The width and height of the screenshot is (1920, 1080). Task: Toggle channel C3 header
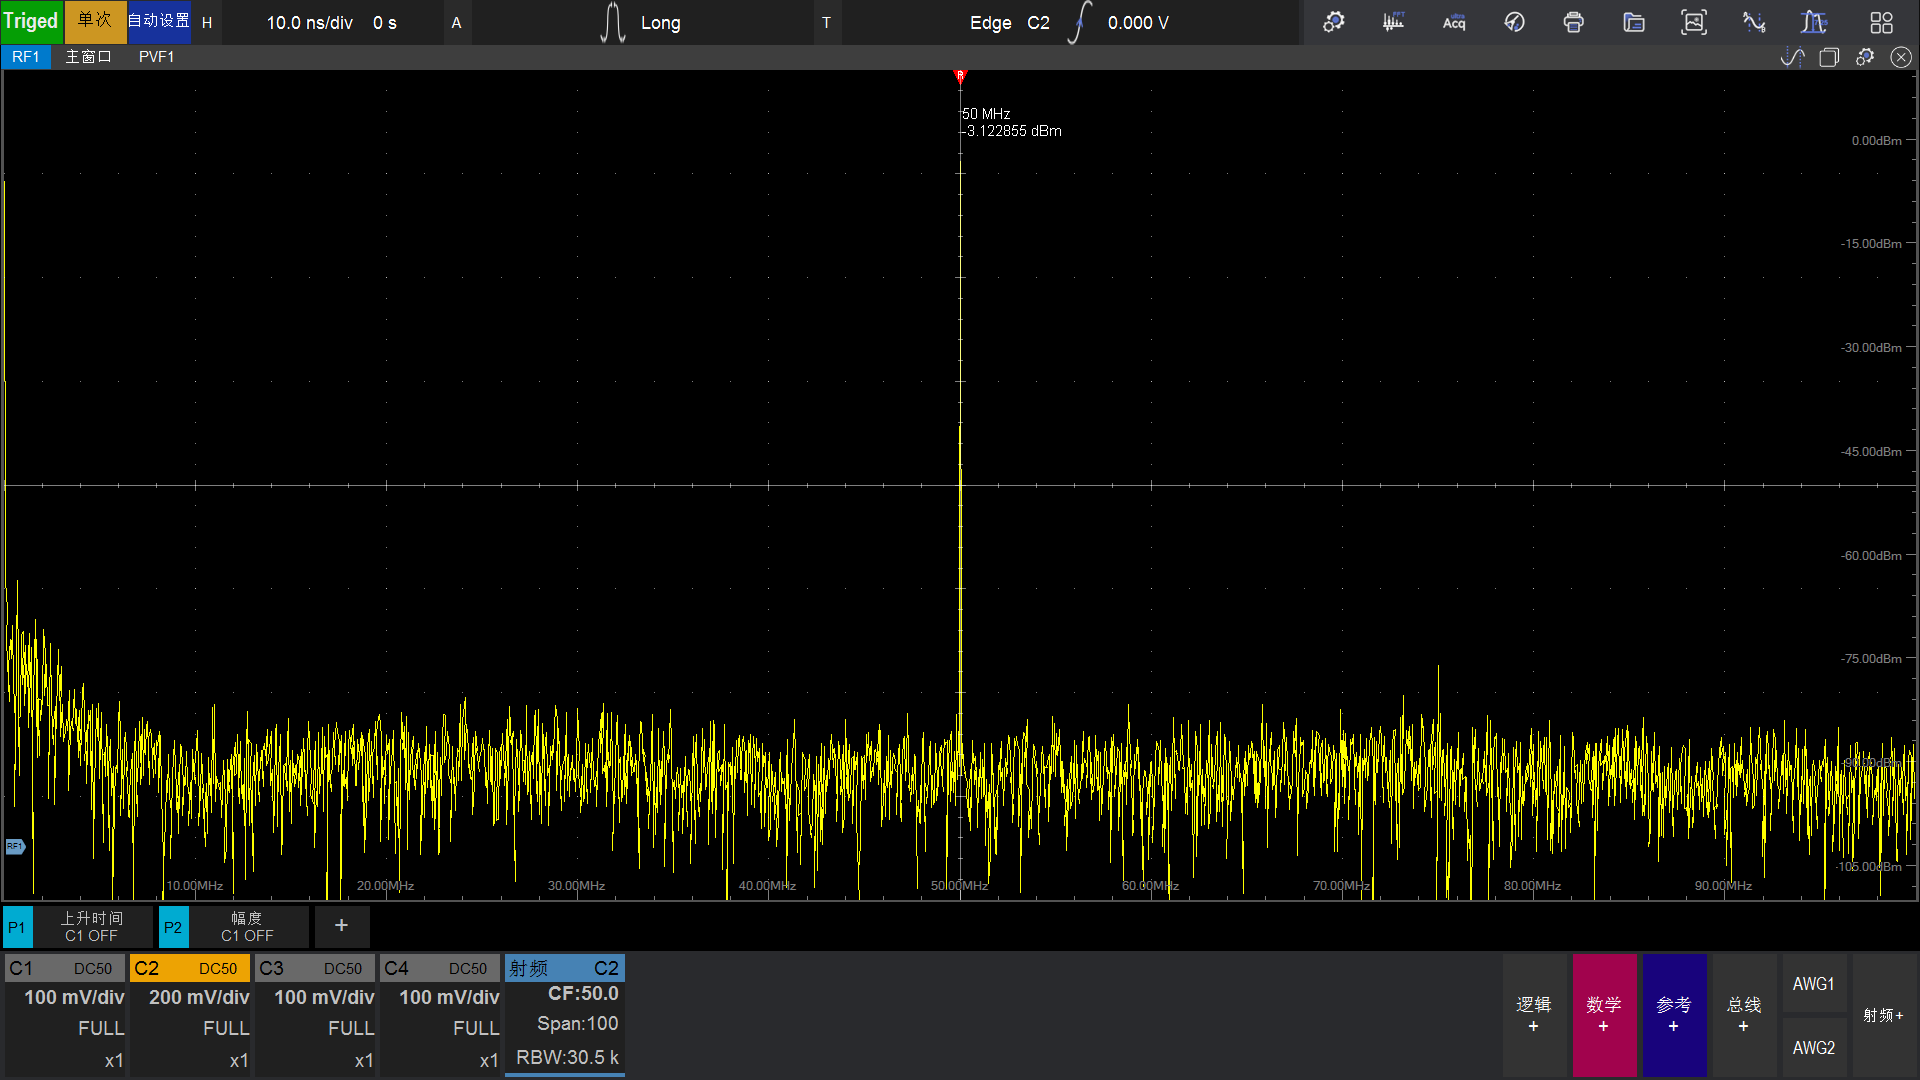[315, 968]
